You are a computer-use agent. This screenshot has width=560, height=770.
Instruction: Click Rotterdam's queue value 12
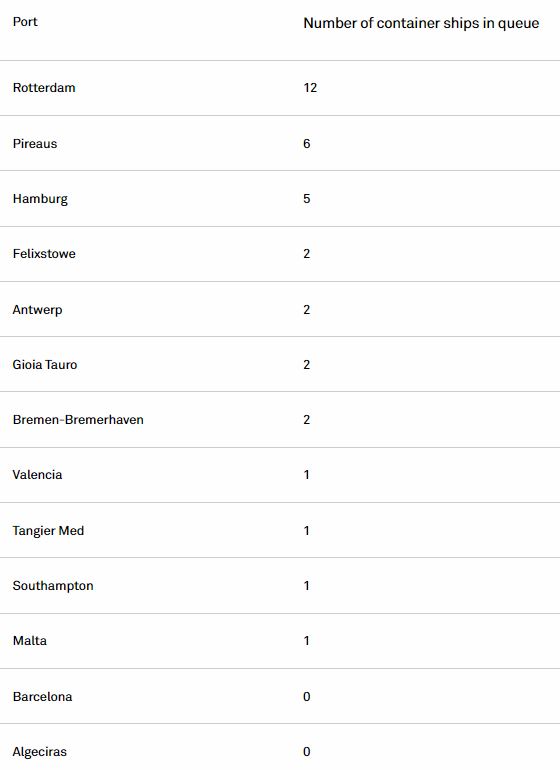[x=310, y=88]
